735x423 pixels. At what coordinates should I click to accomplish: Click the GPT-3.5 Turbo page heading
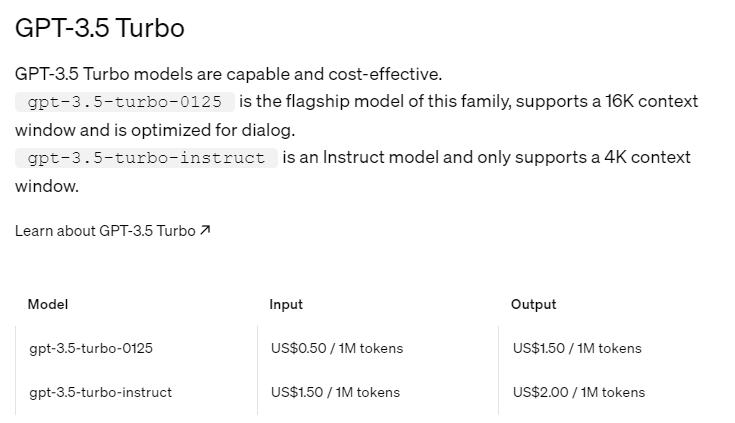click(x=100, y=28)
